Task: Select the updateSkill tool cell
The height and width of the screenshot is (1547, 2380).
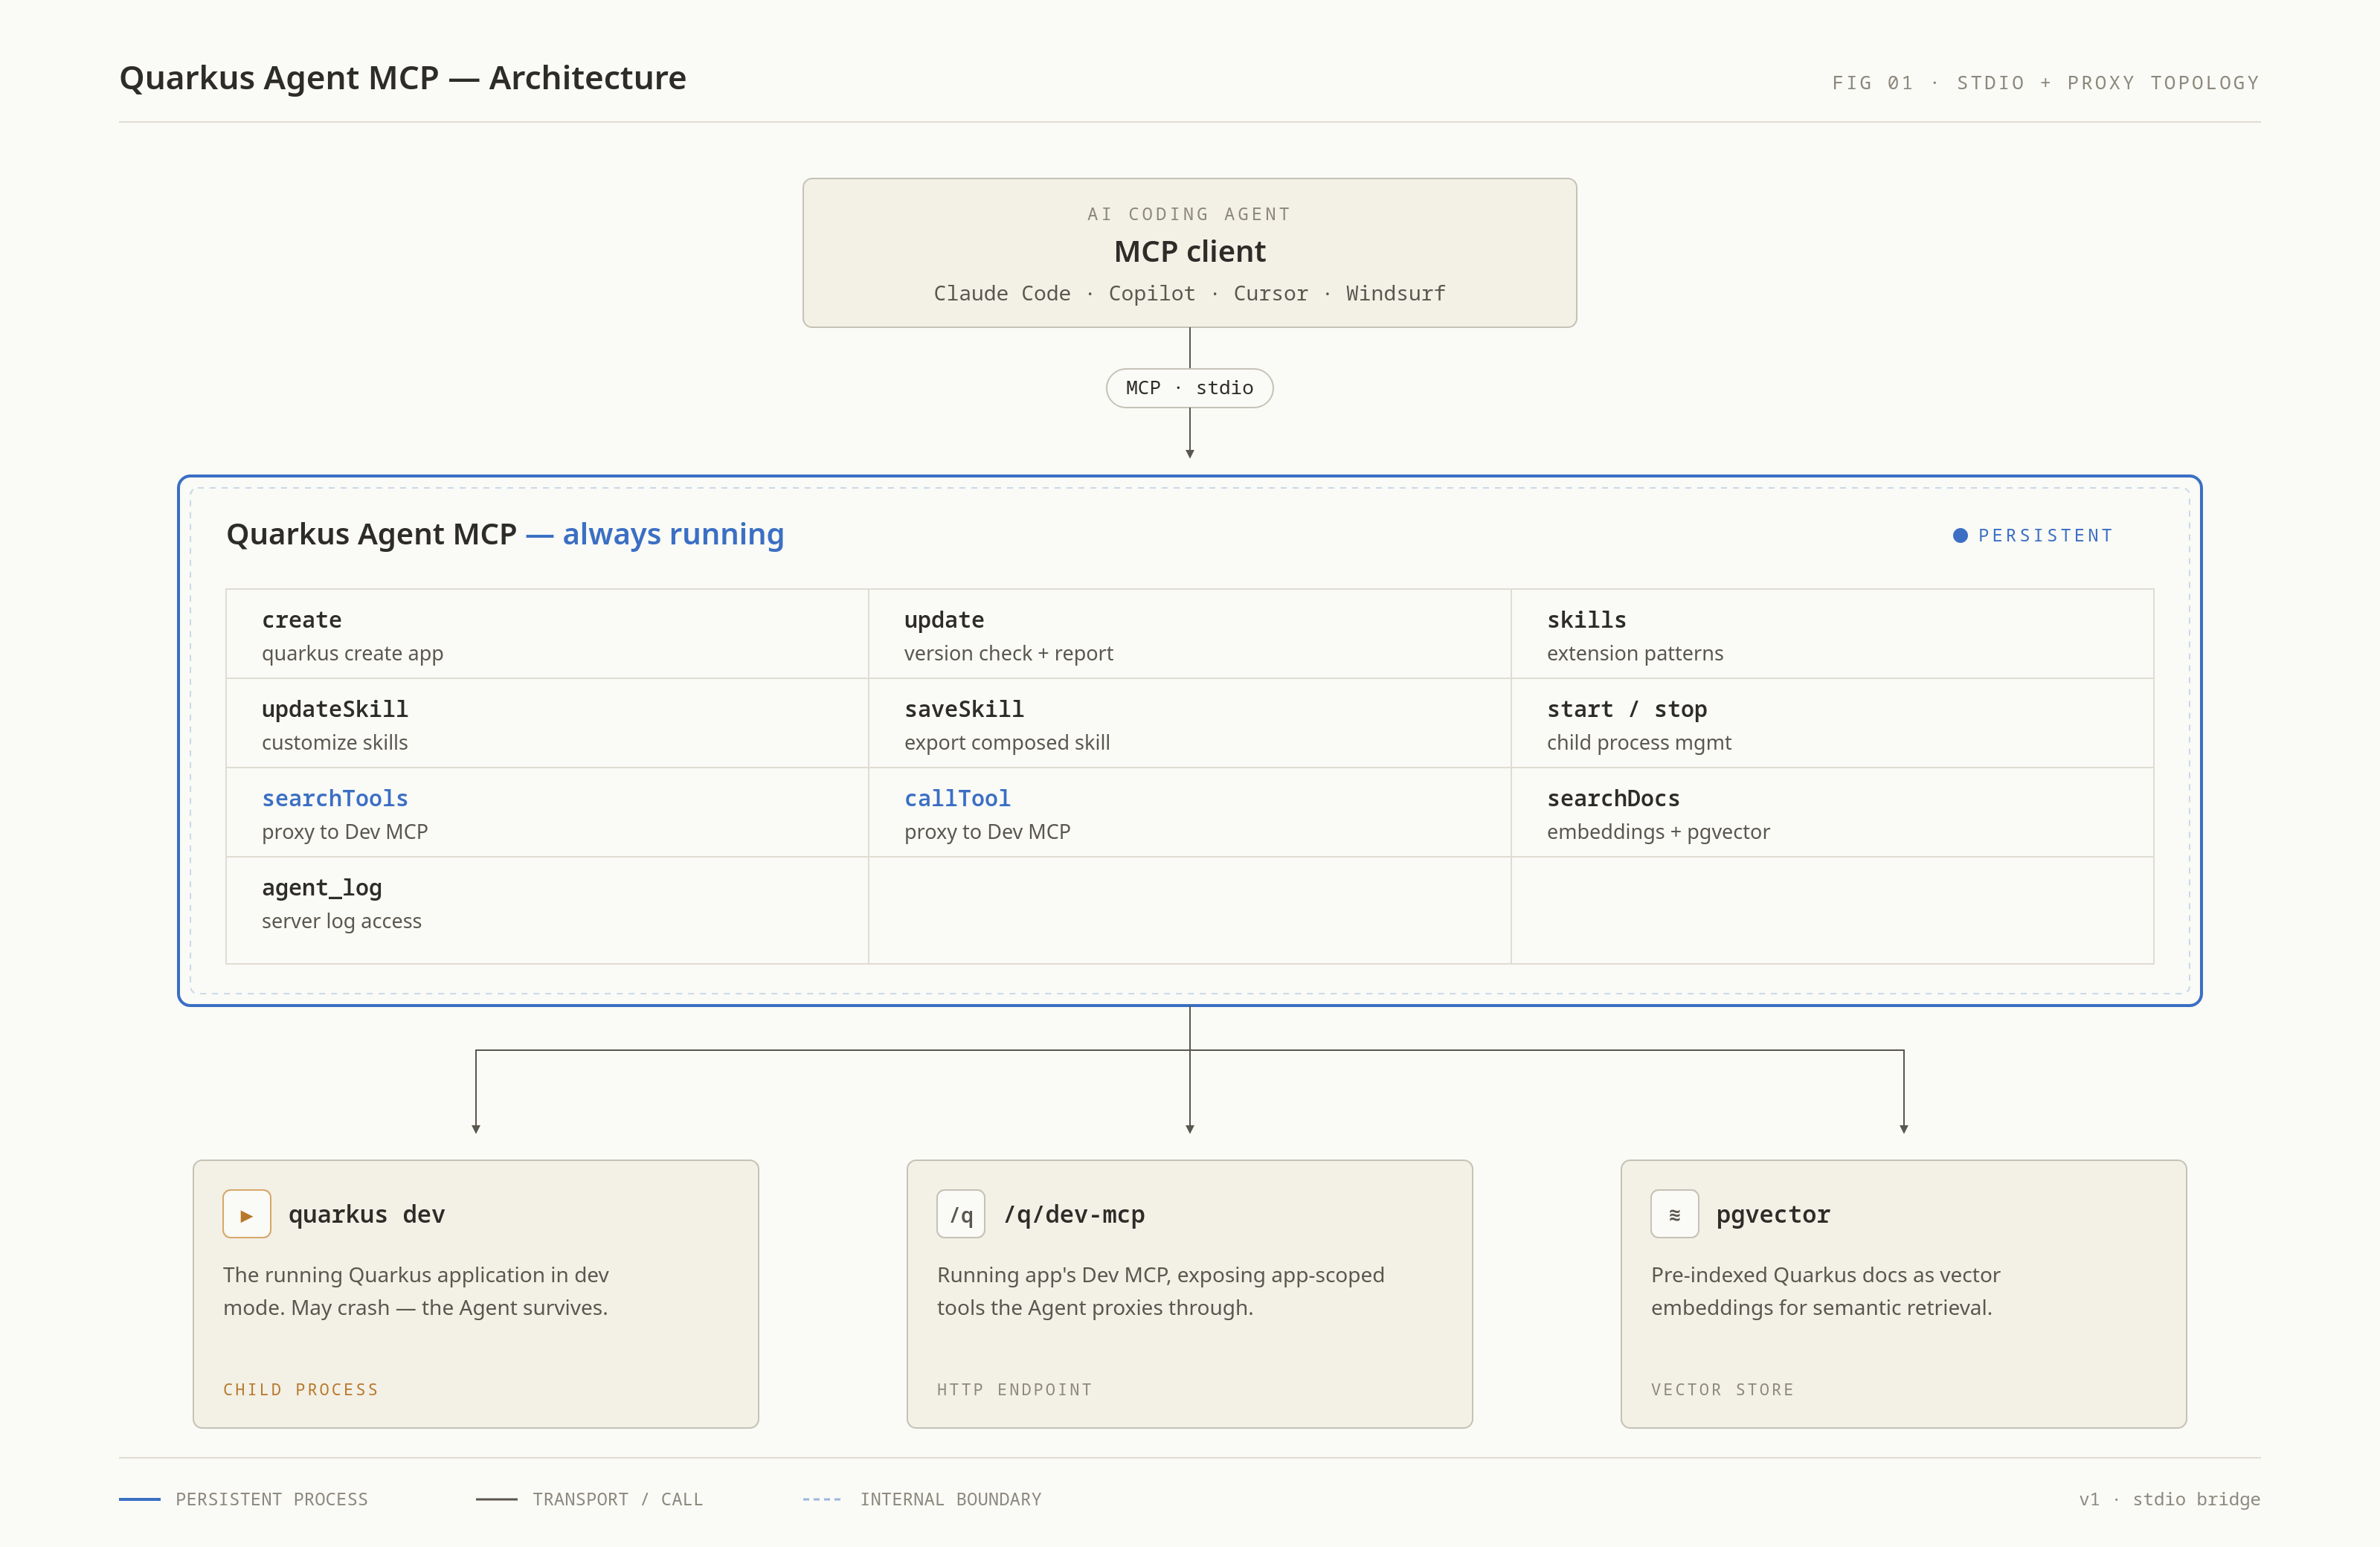Action: [x=547, y=723]
